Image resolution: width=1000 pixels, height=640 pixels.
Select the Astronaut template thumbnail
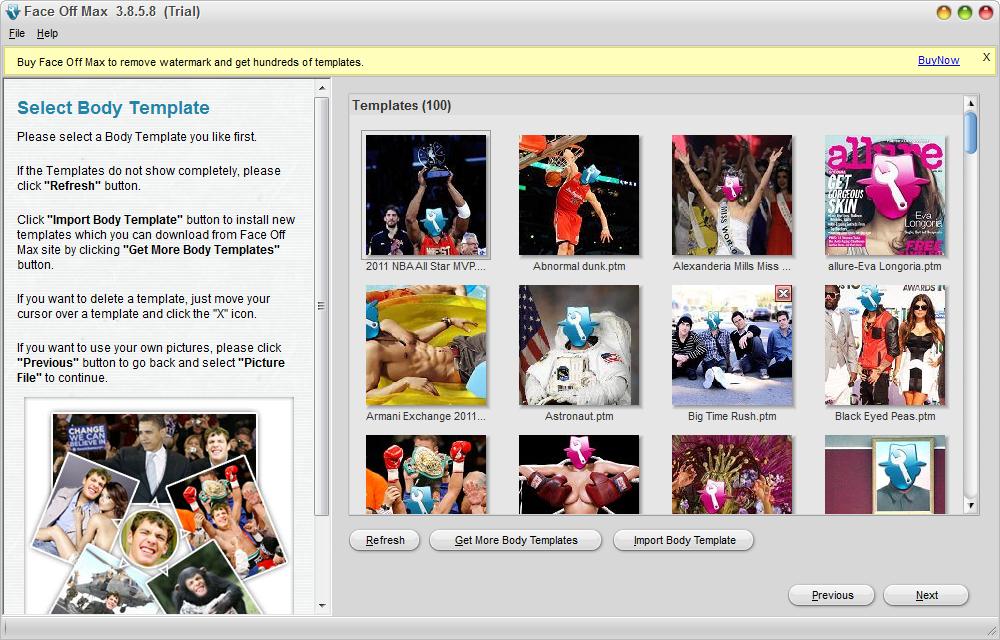579,346
